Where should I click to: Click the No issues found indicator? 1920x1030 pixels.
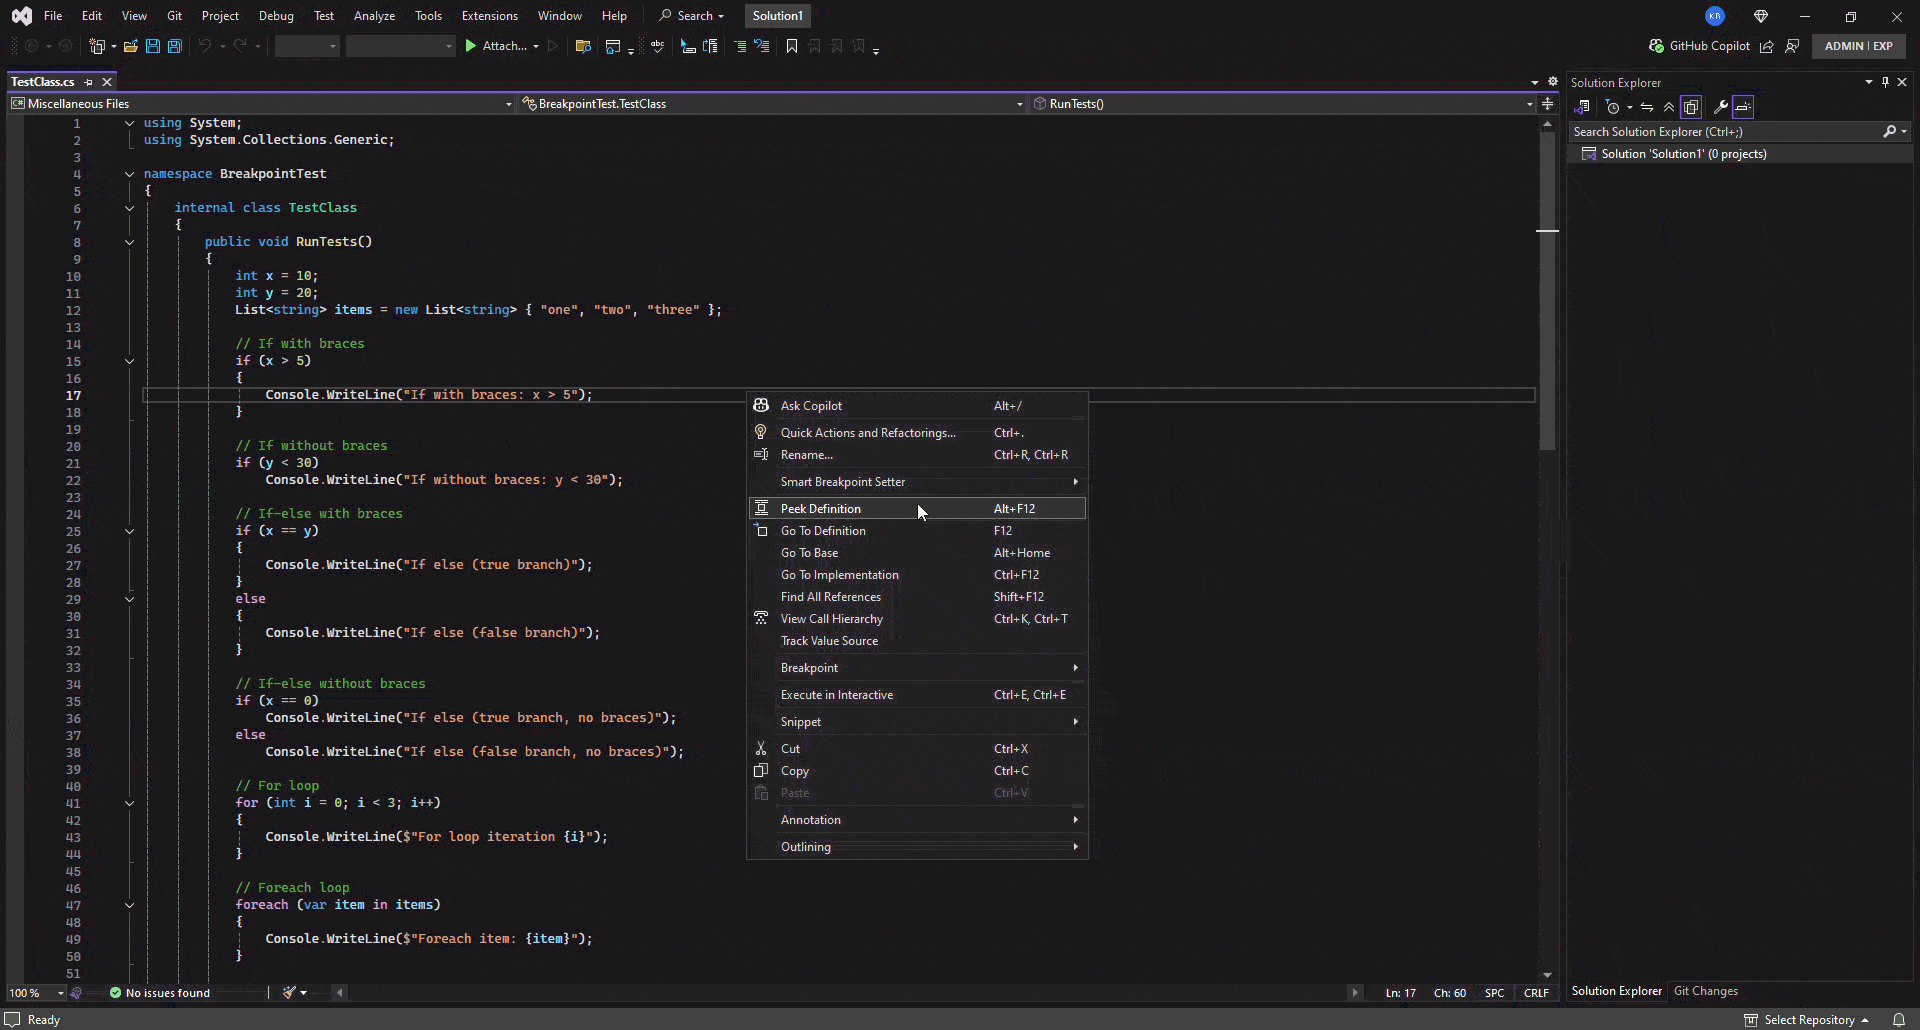tap(160, 993)
